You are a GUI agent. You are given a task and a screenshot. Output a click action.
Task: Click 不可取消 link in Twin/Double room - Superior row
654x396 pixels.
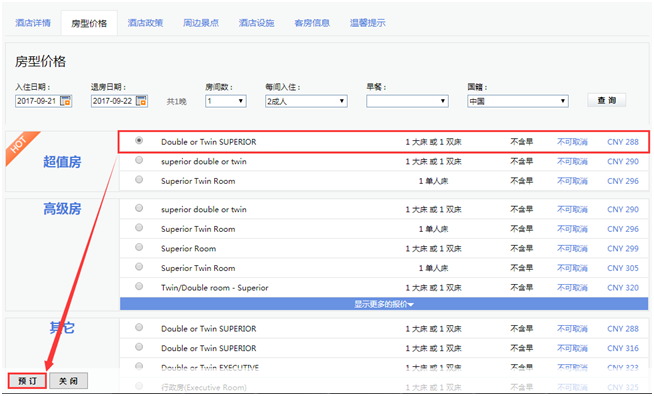coord(572,288)
